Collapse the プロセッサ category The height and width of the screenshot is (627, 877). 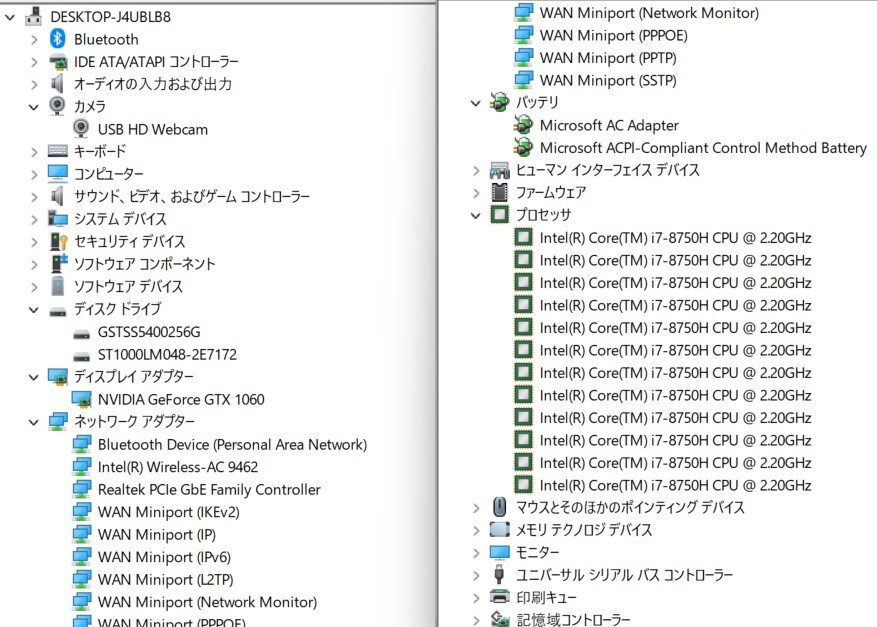coord(475,215)
